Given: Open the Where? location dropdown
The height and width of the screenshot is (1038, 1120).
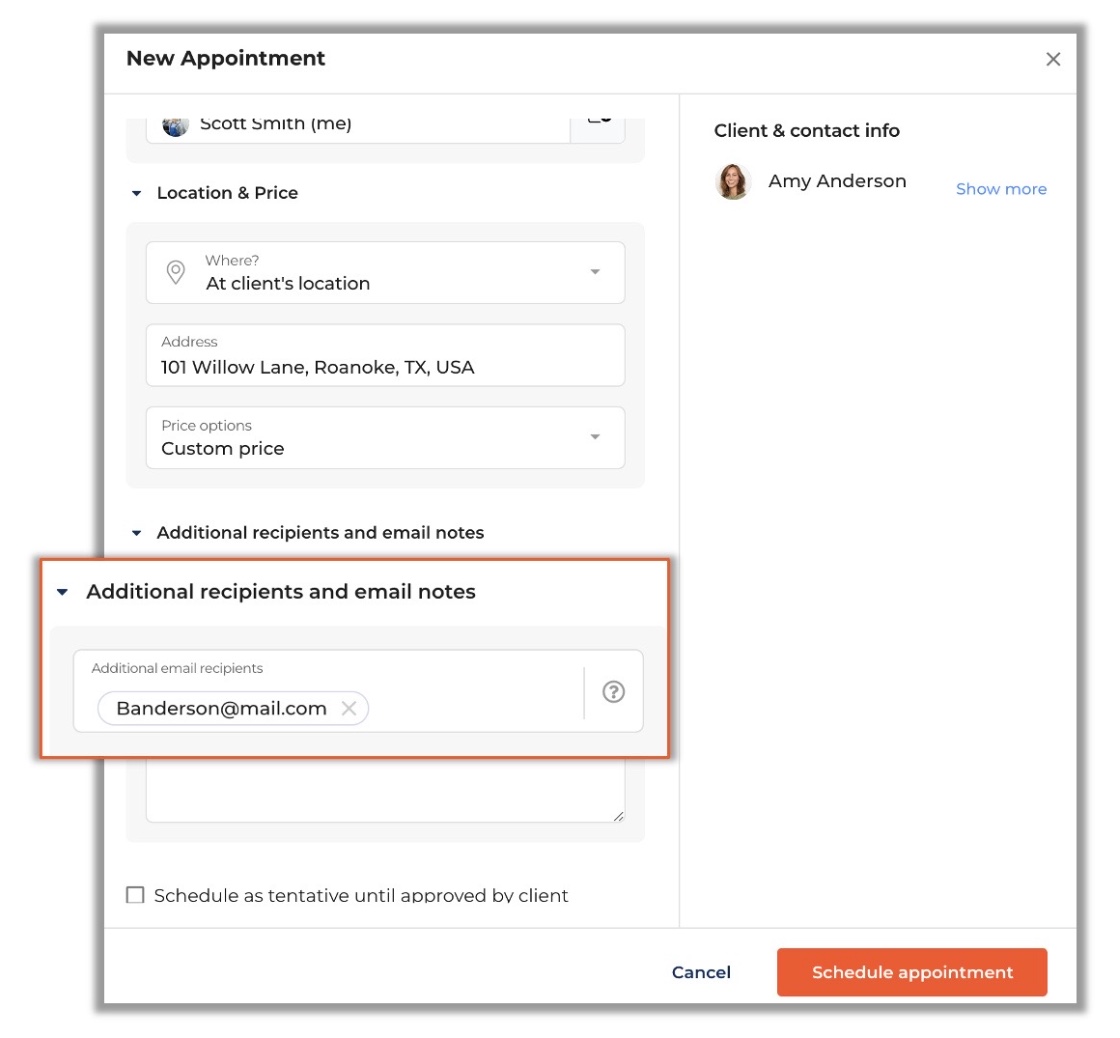Looking at the screenshot, I should point(385,272).
